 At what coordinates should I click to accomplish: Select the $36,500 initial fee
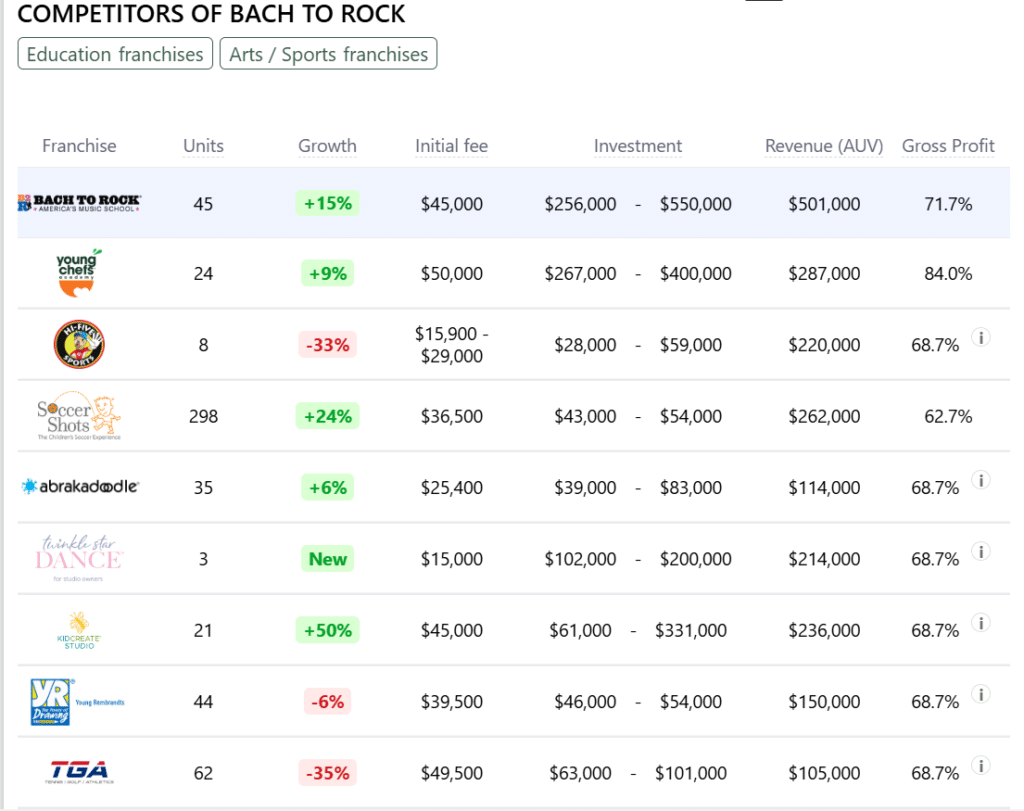[x=451, y=416]
